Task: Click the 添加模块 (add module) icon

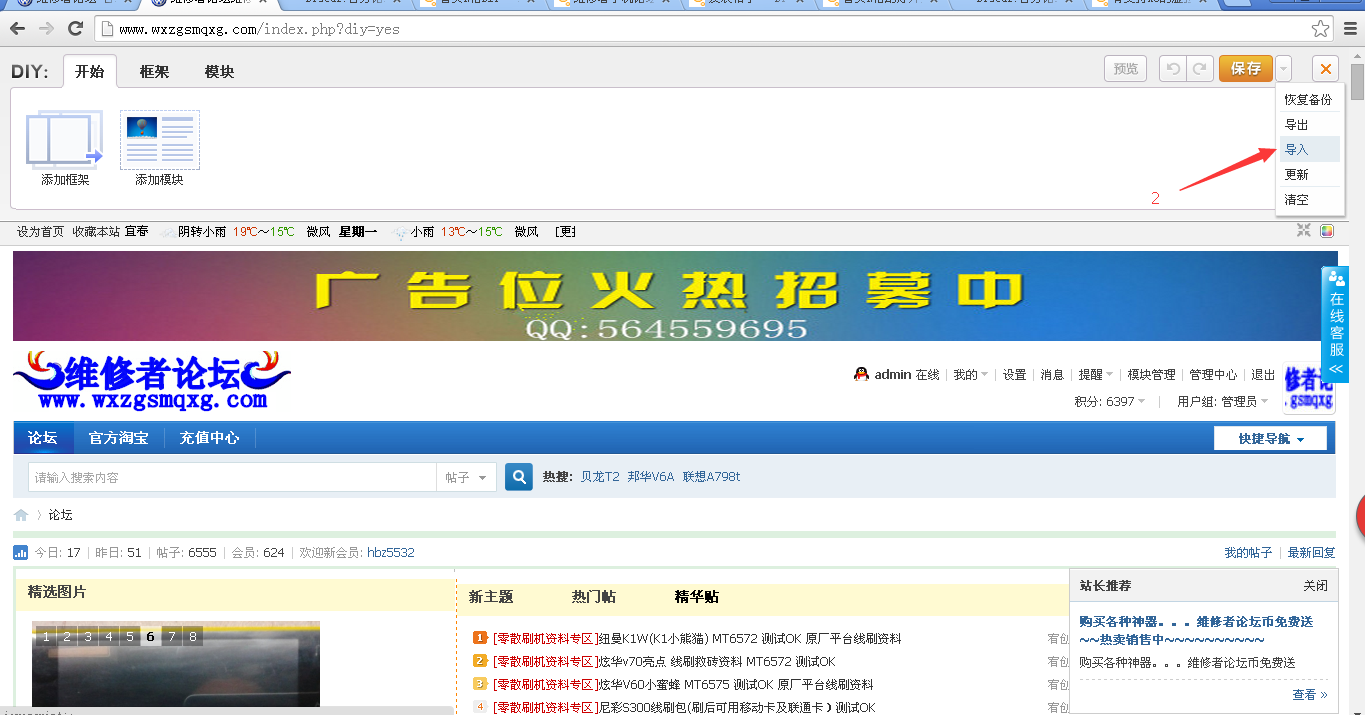Action: 159,141
